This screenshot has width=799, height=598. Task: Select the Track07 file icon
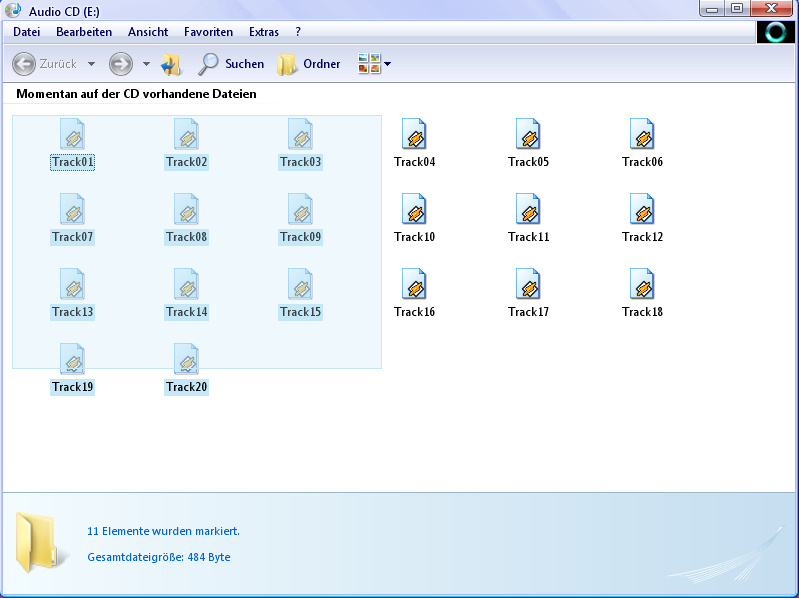click(72, 208)
